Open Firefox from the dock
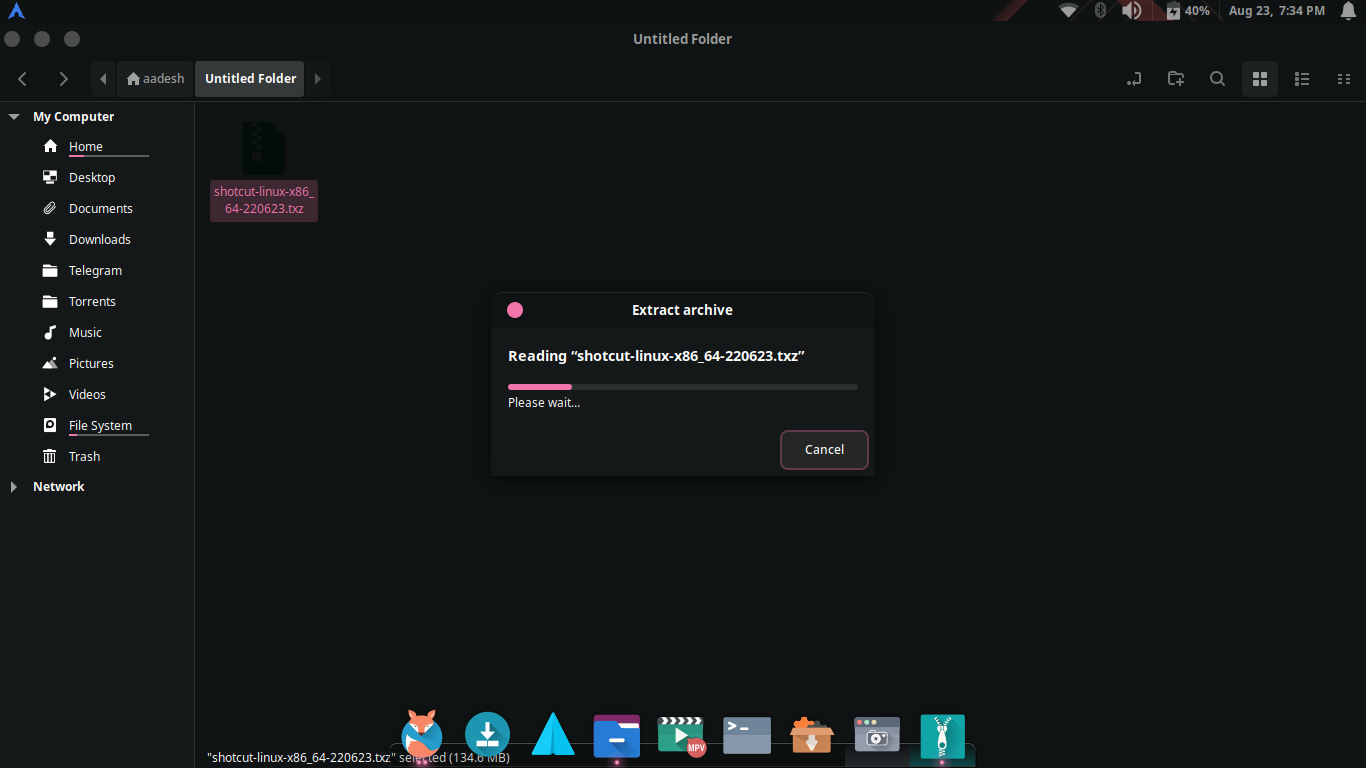Viewport: 1366px width, 768px height. (x=421, y=735)
